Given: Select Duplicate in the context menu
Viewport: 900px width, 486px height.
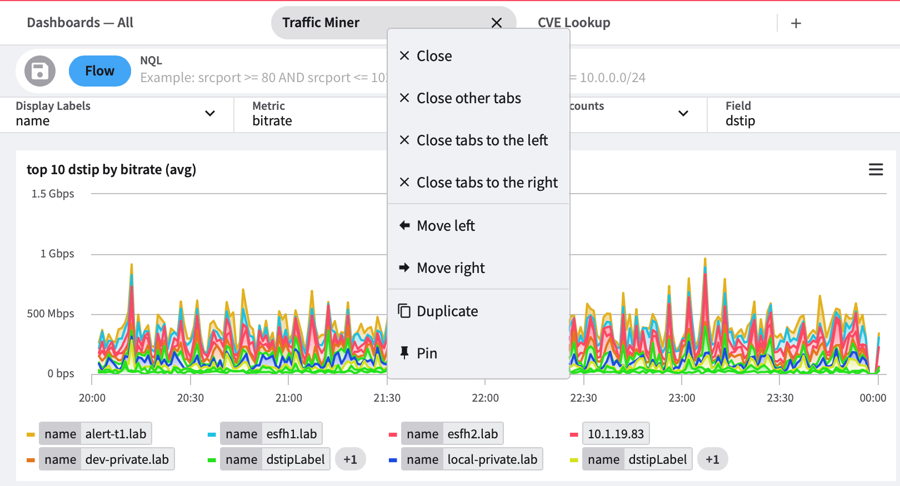Looking at the screenshot, I should click(446, 311).
